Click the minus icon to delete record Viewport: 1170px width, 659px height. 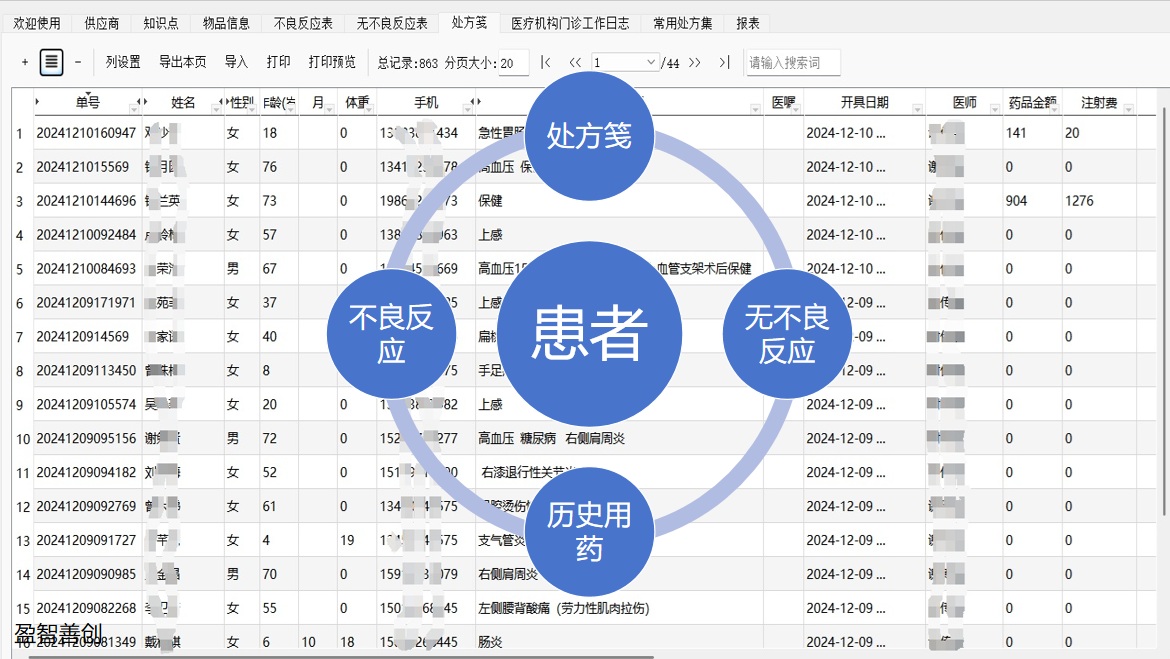coord(78,62)
